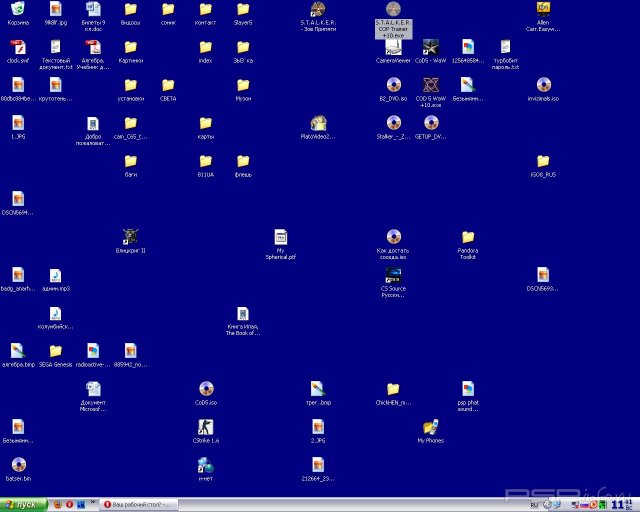Open the SEGA Genesis folder
Viewport: 640px width, 512px height.
56,351
